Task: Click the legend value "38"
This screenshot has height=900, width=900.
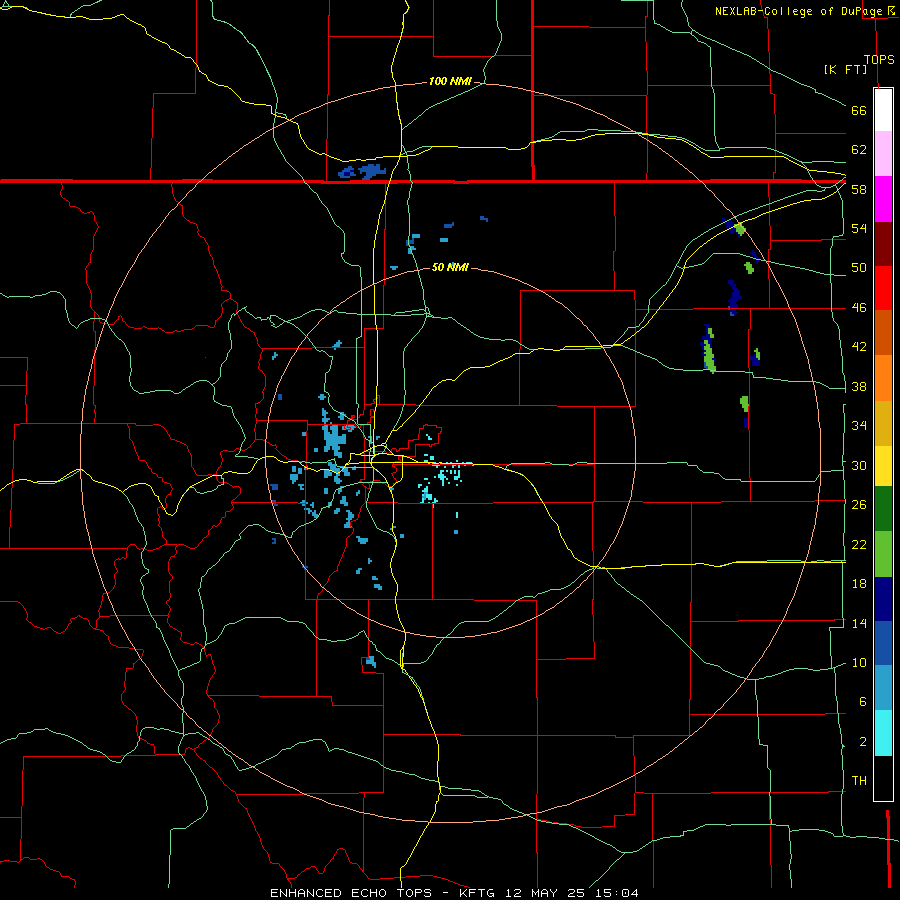Action: (859, 386)
